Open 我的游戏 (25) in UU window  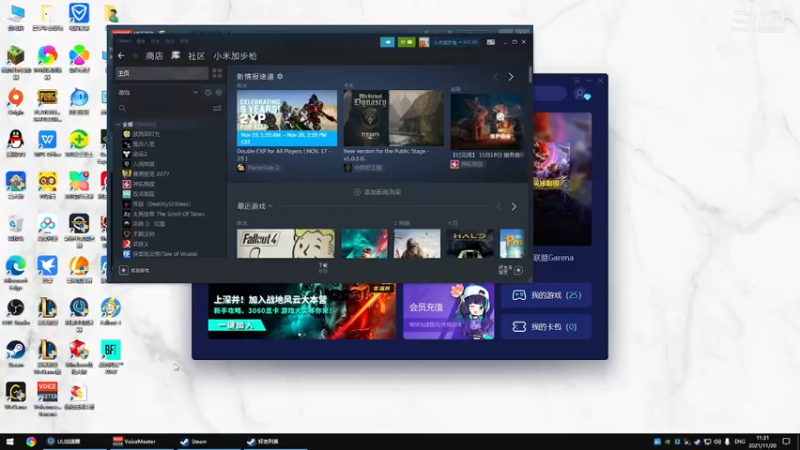tap(546, 295)
